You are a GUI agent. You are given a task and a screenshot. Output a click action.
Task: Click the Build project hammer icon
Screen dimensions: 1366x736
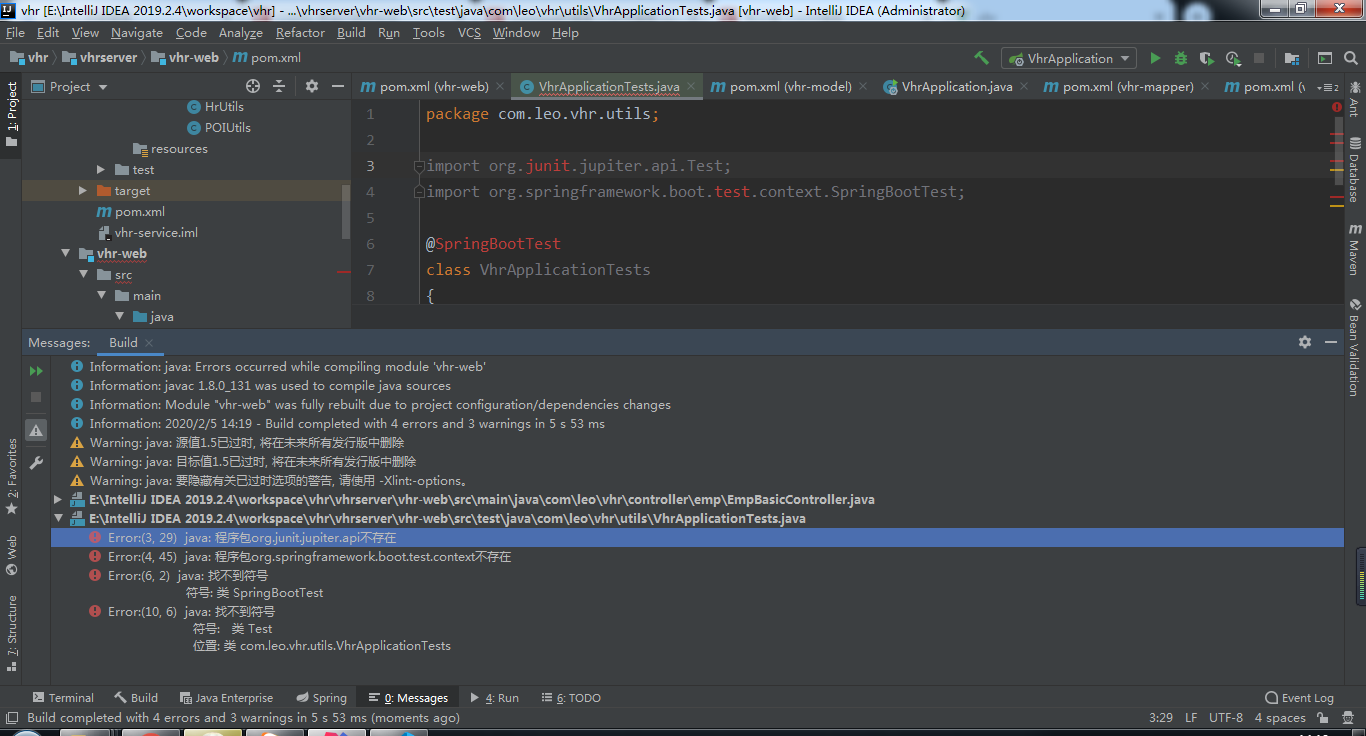[981, 58]
